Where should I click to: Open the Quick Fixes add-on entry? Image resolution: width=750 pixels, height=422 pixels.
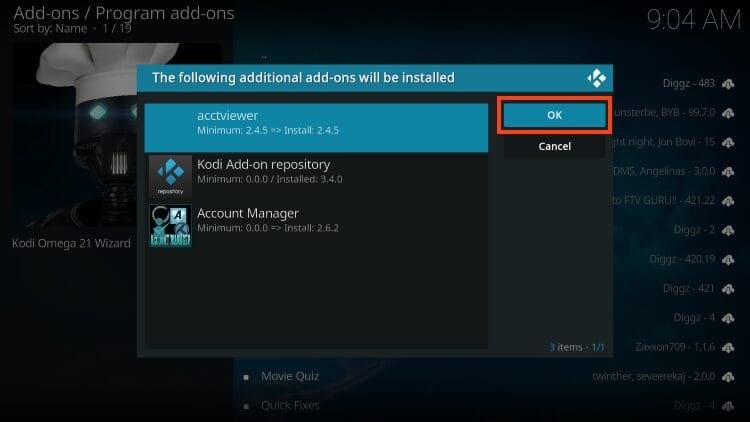[290, 406]
